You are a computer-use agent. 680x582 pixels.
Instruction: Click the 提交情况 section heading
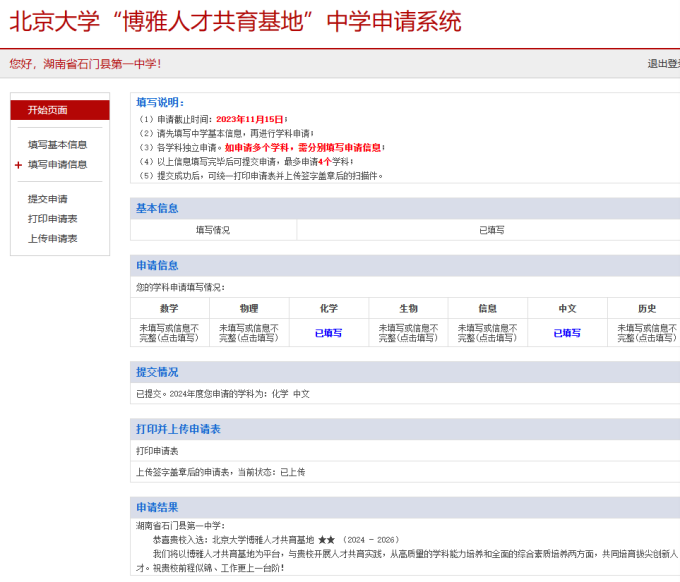157,373
